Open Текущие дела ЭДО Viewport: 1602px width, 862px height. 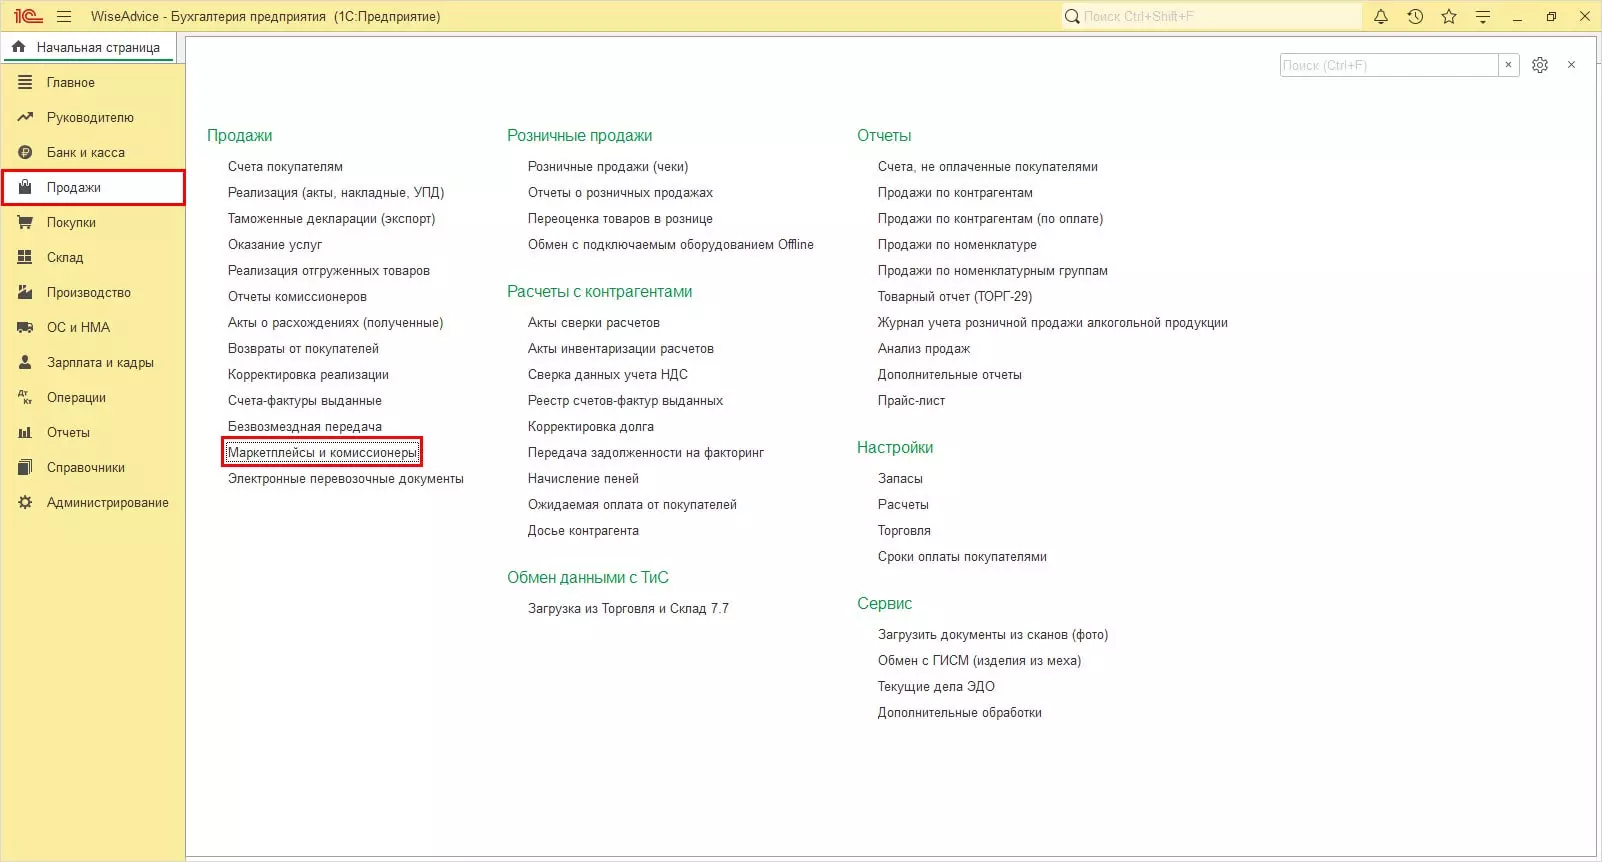pyautogui.click(x=936, y=687)
